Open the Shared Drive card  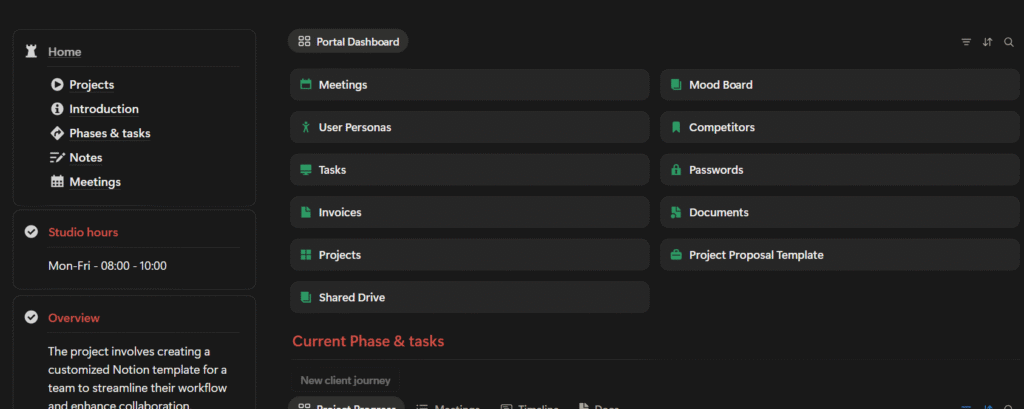tap(470, 297)
